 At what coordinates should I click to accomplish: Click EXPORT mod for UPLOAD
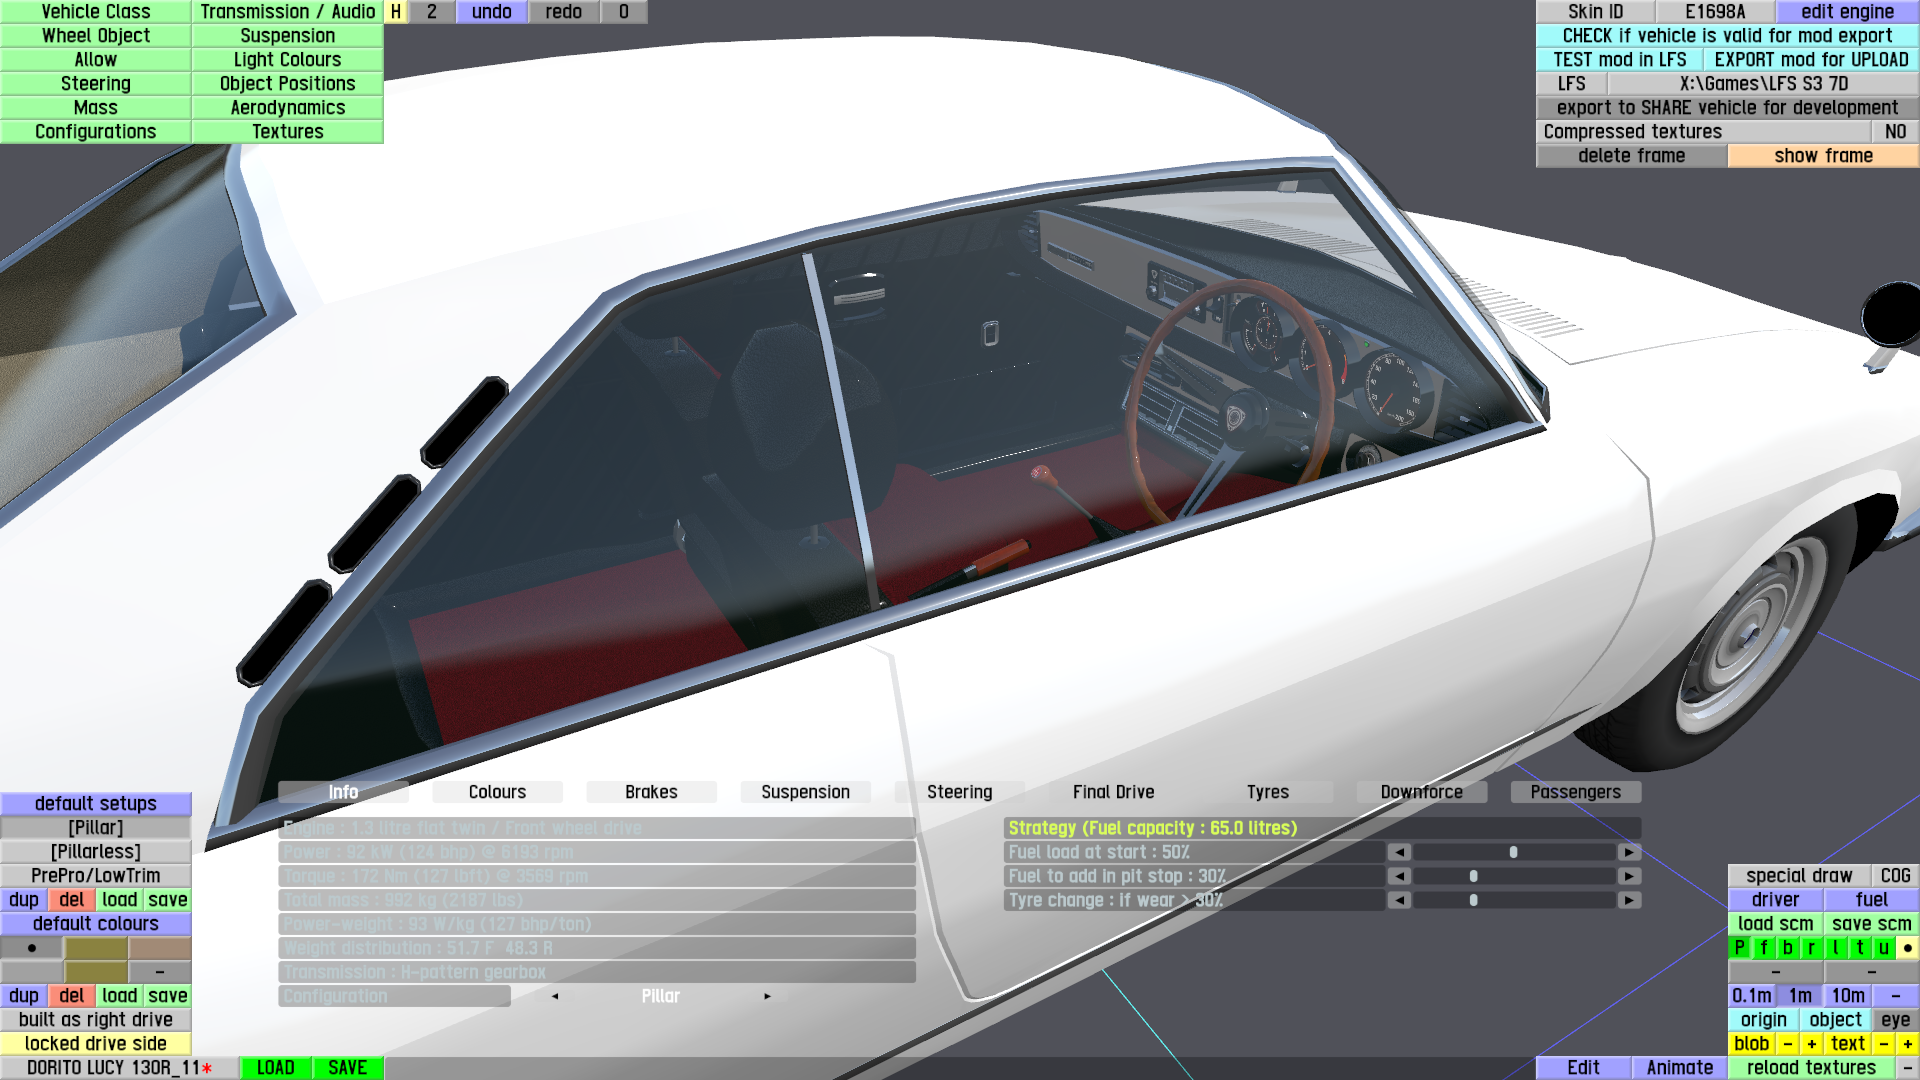[x=1810, y=60]
